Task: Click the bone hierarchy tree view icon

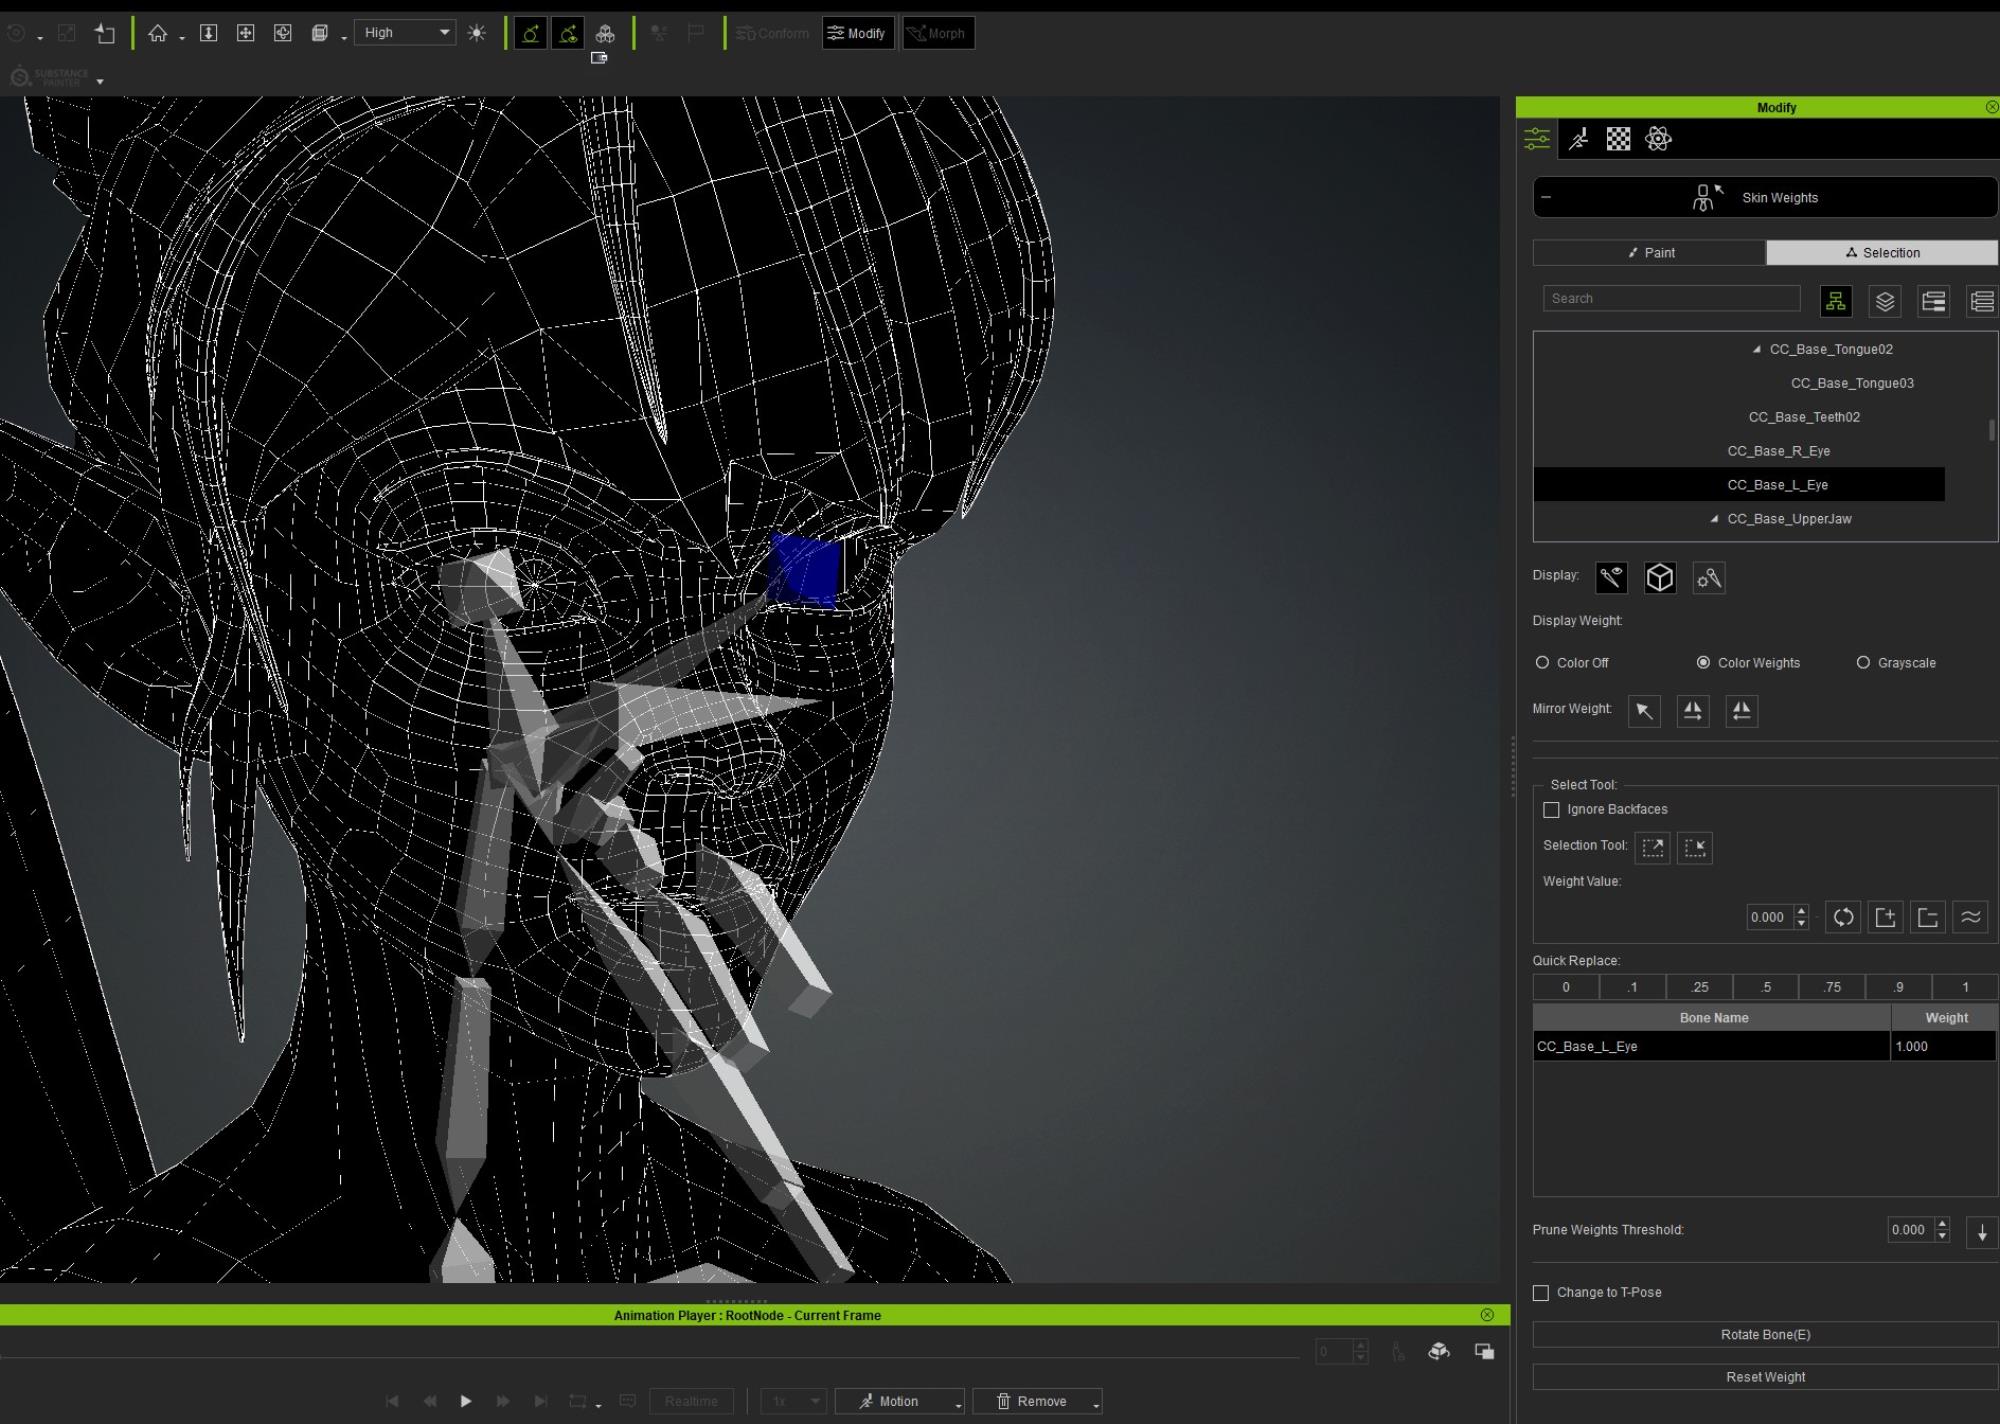Action: (x=1836, y=301)
